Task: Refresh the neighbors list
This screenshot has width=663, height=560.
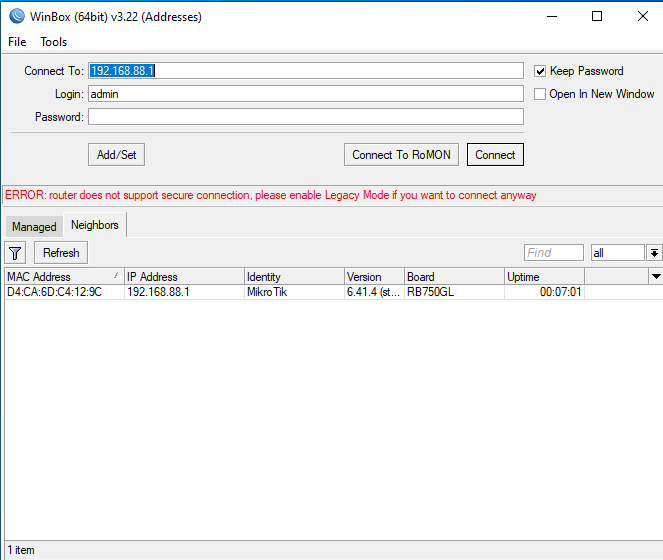Action: (x=61, y=253)
